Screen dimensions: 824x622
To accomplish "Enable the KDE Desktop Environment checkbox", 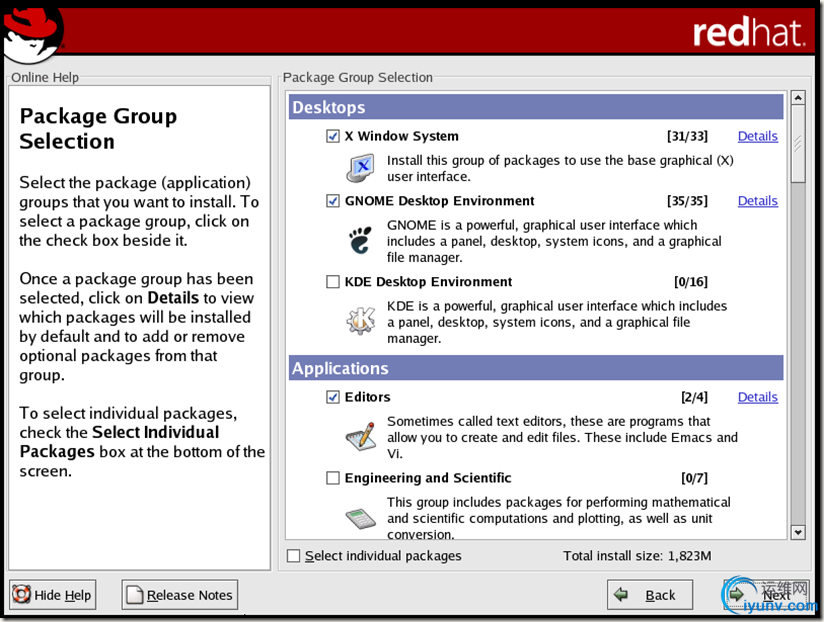I will point(333,282).
